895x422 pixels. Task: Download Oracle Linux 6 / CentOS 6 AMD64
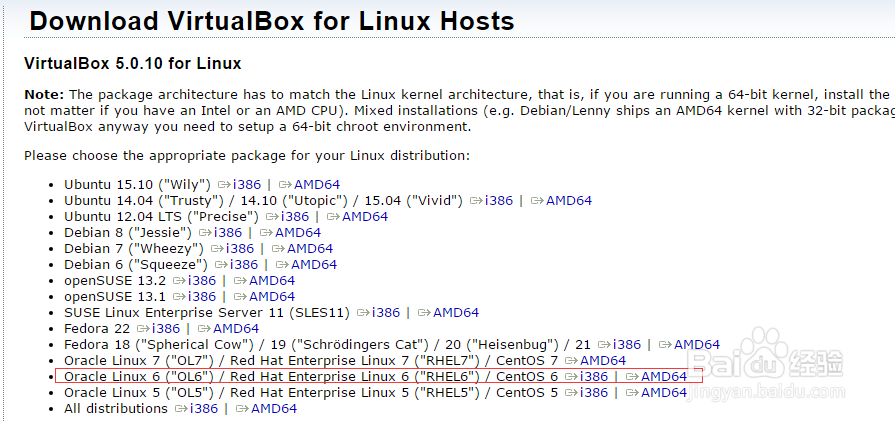tap(664, 376)
